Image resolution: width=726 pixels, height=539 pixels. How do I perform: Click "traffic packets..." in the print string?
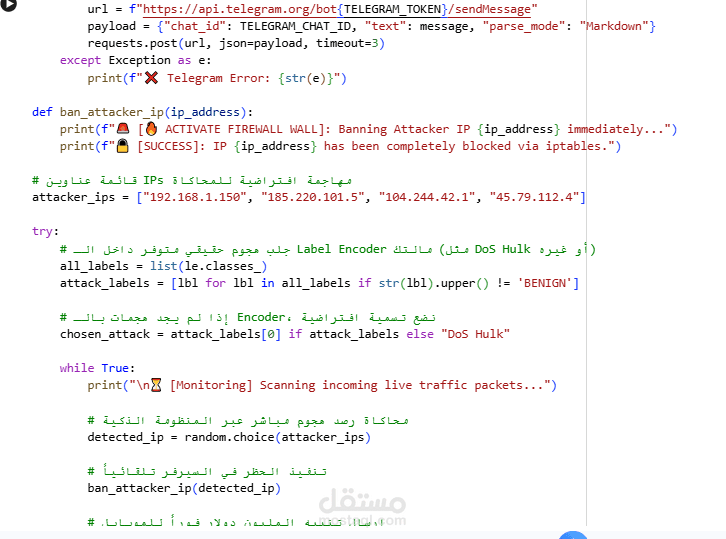pos(482,385)
